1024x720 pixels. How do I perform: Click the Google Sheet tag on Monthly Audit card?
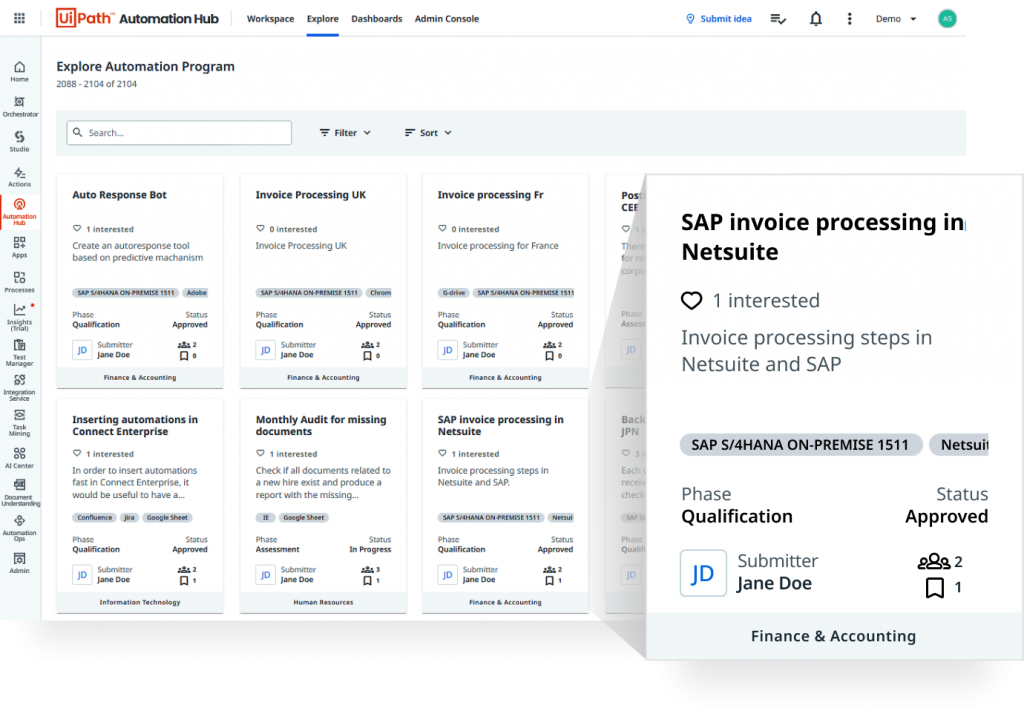pyautogui.click(x=304, y=517)
